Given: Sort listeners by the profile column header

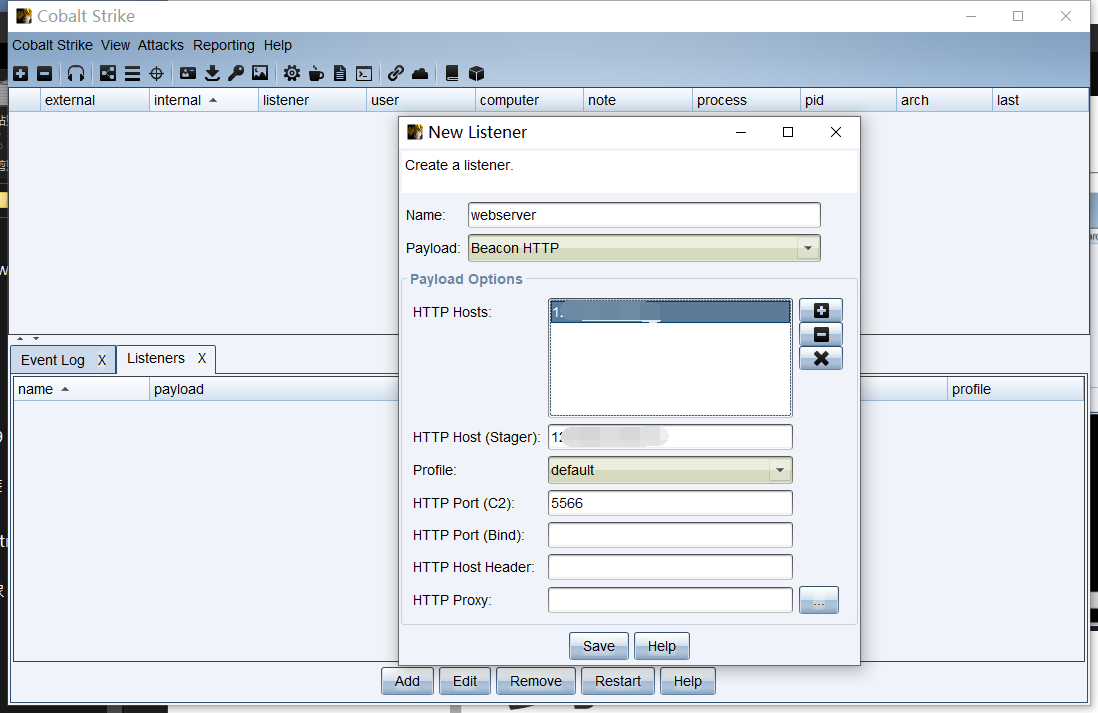Looking at the screenshot, I should tap(1015, 389).
